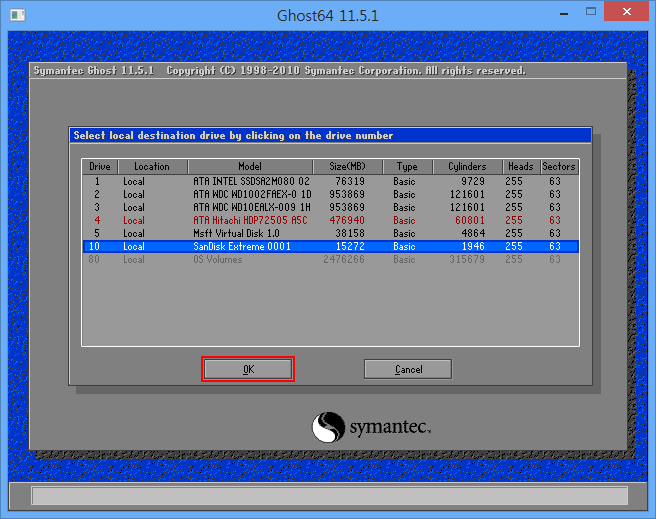
Task: Close the Ghost64 11.5.1 window
Action: pyautogui.click(x=626, y=11)
